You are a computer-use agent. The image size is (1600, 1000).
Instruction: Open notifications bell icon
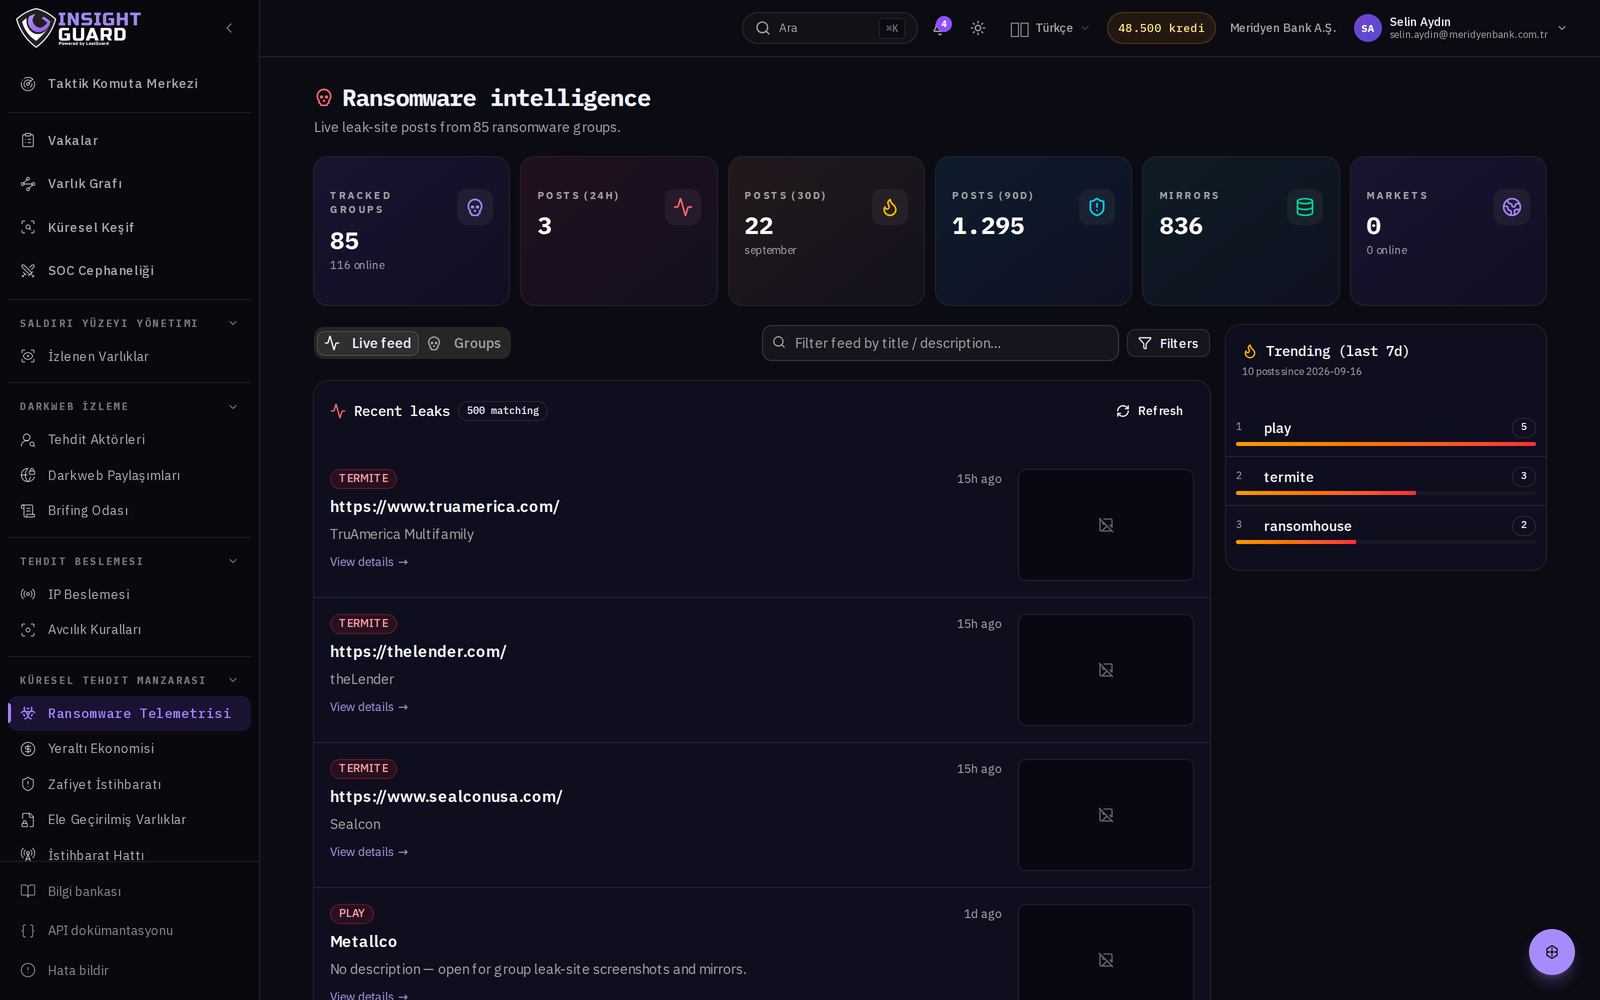point(939,28)
